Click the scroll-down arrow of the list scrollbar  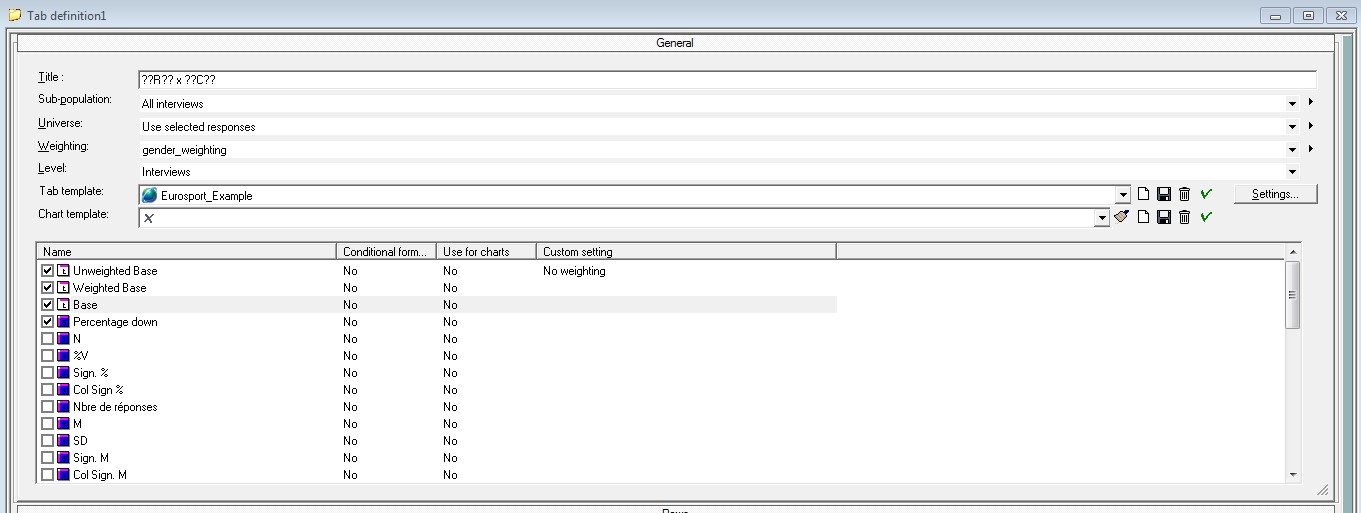click(1293, 475)
